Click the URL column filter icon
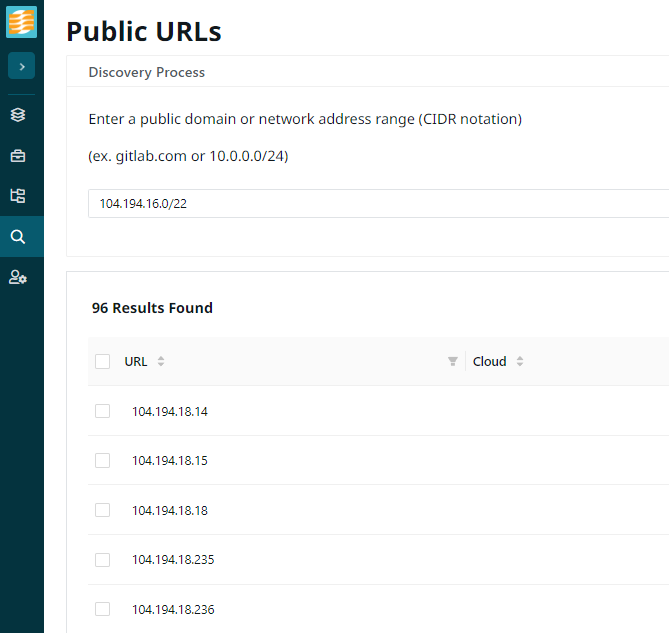Screen dimensions: 669x633 (x=452, y=362)
